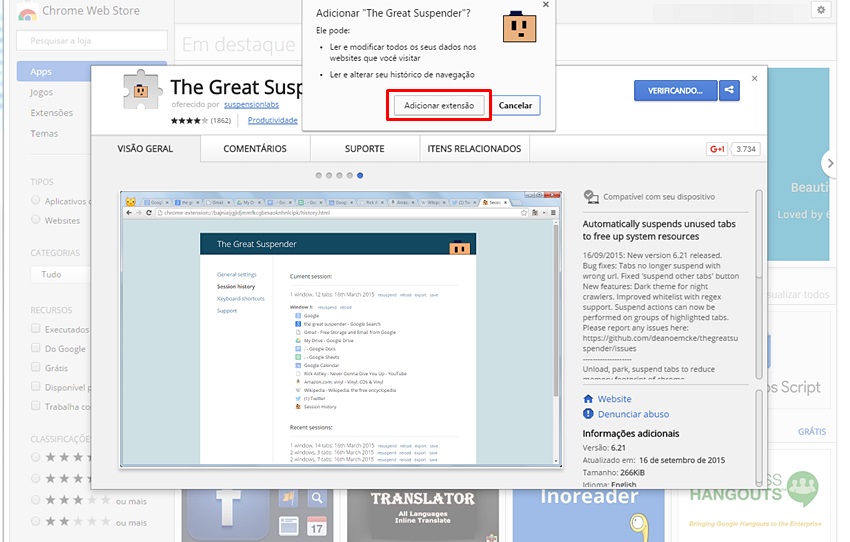This screenshot has width=850, height=542.
Task: Click The Great Suspender icon in the dialog
Action: coord(519,27)
